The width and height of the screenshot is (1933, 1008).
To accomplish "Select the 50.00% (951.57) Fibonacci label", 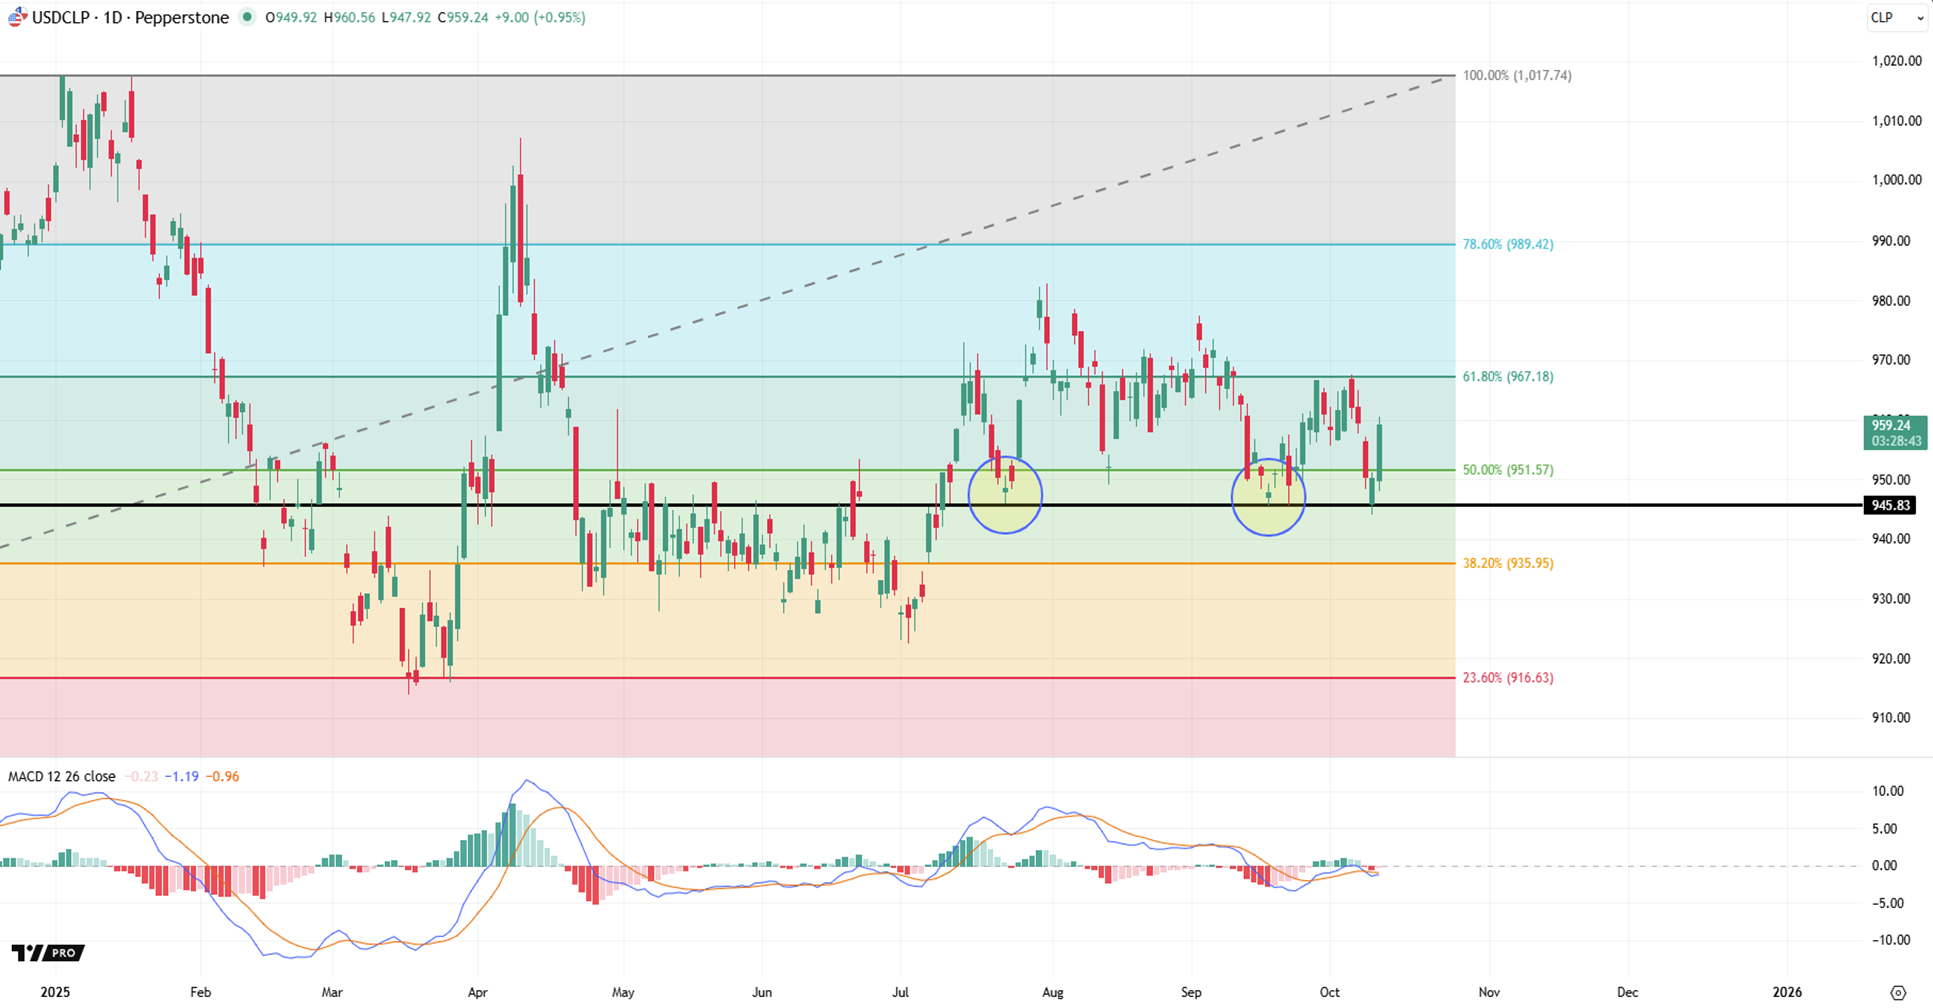I will 1507,470.
